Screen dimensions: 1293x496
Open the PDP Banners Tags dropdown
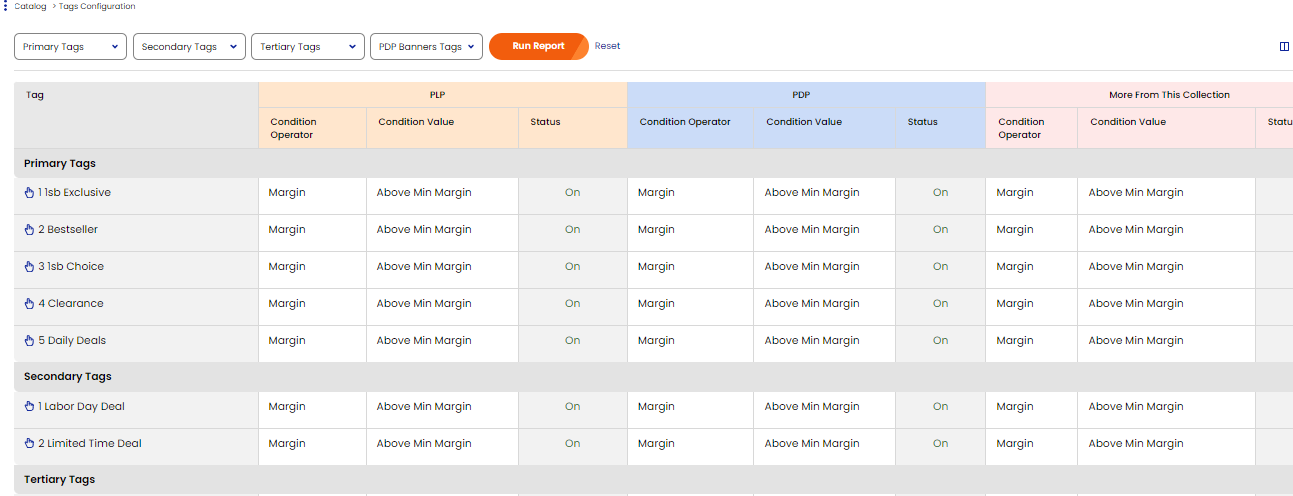pyautogui.click(x=426, y=47)
